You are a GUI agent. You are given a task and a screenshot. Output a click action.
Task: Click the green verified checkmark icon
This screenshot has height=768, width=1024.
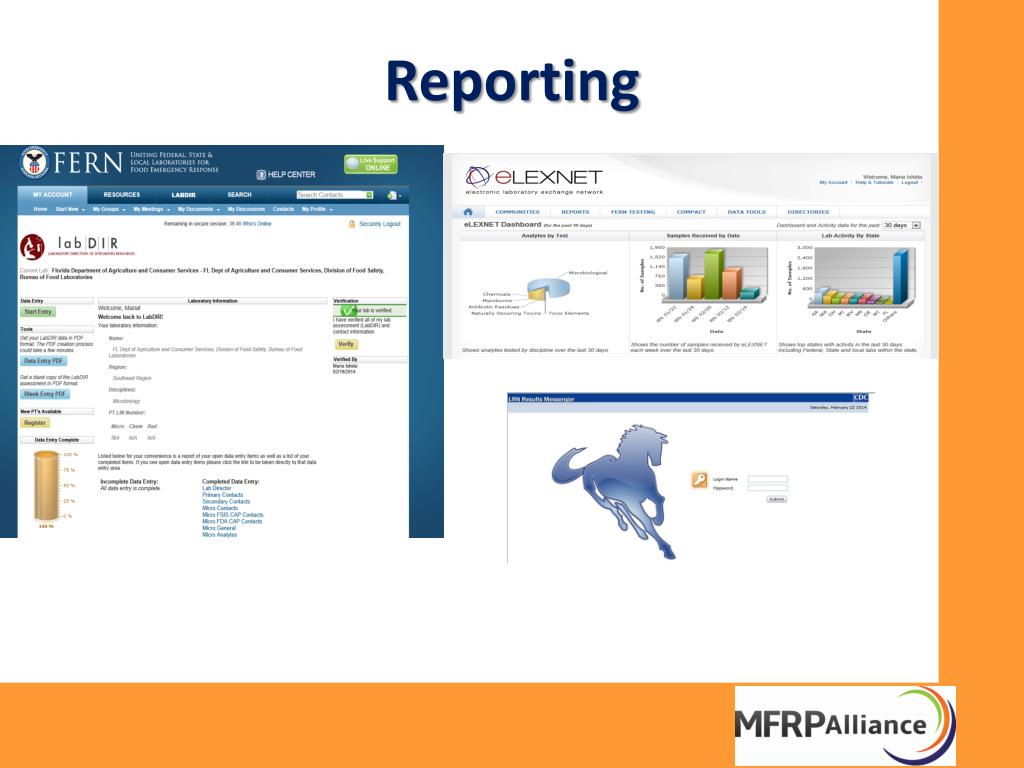(x=348, y=310)
